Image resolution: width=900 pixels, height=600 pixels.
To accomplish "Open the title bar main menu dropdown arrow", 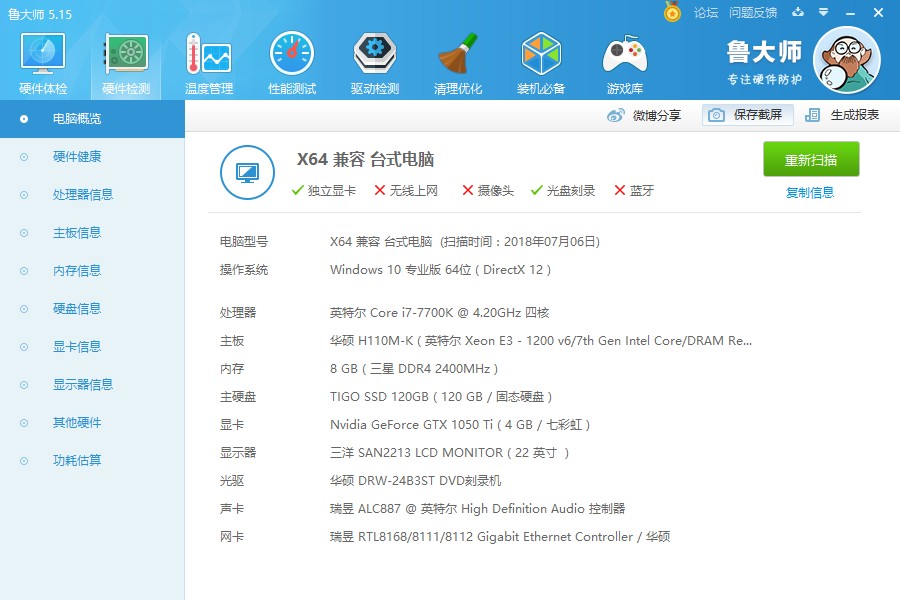I will tap(823, 13).
